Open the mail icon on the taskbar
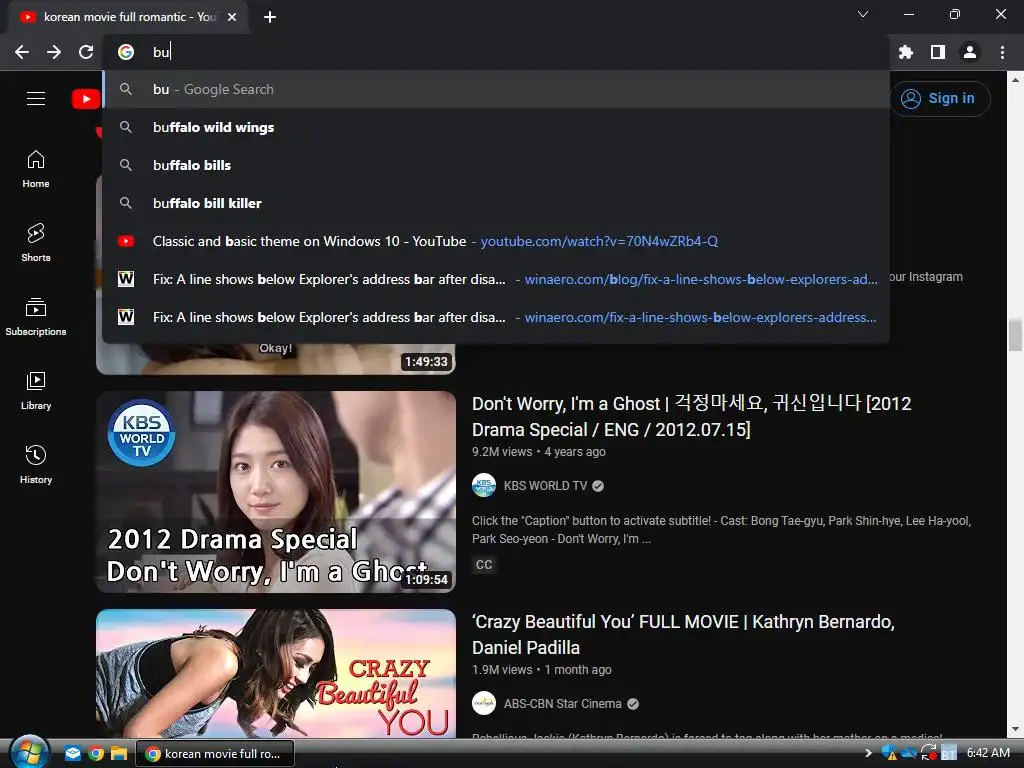 [72, 754]
